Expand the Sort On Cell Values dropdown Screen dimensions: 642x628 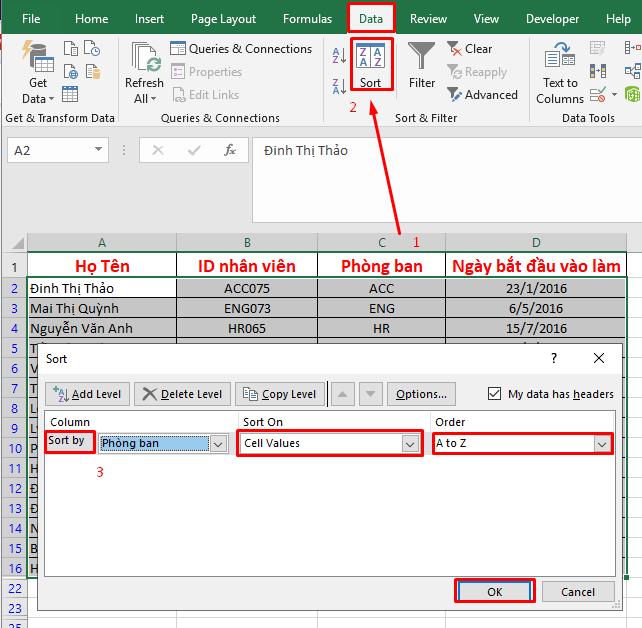(409, 443)
